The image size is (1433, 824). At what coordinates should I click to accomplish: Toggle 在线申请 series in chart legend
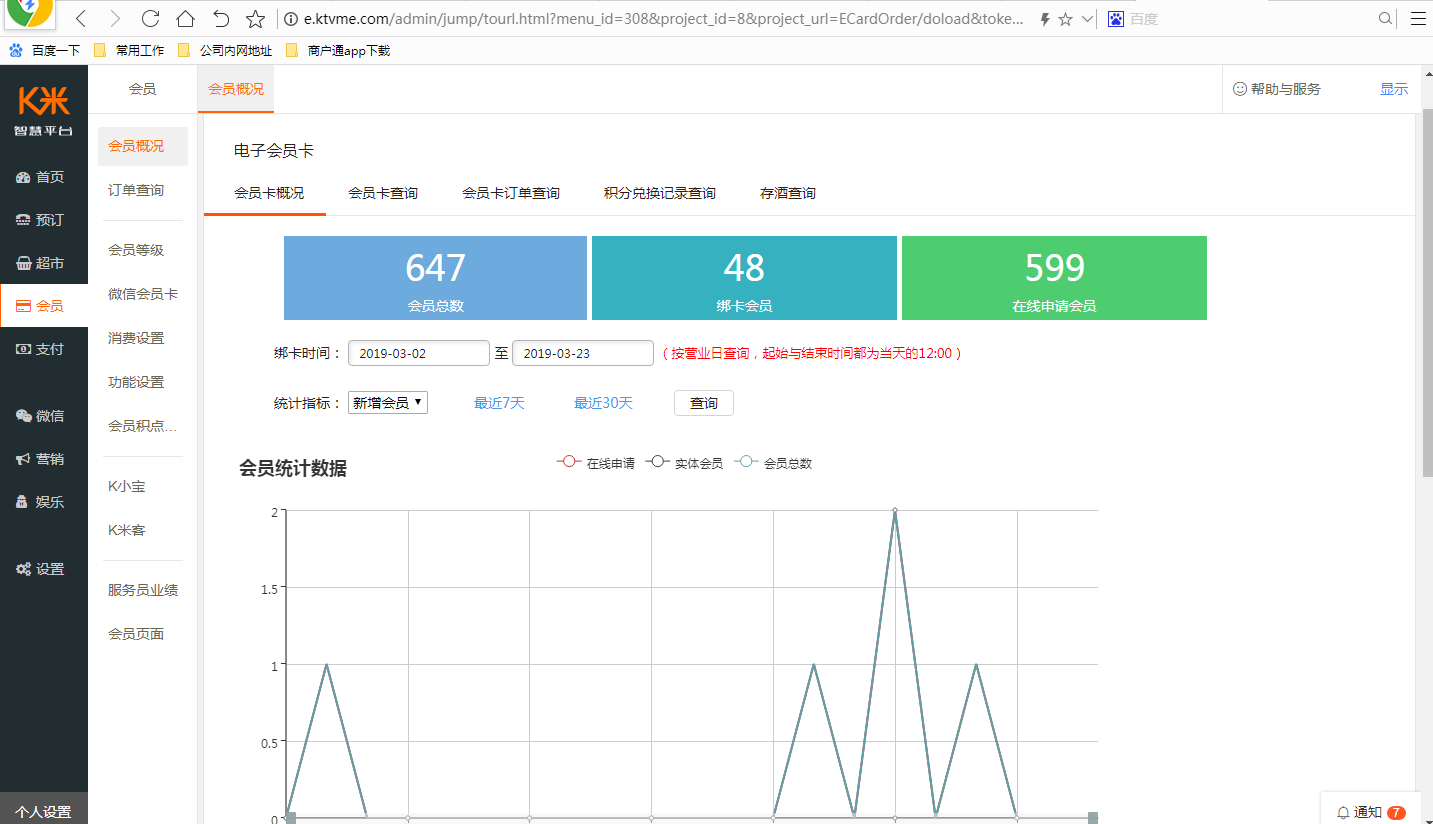point(596,463)
